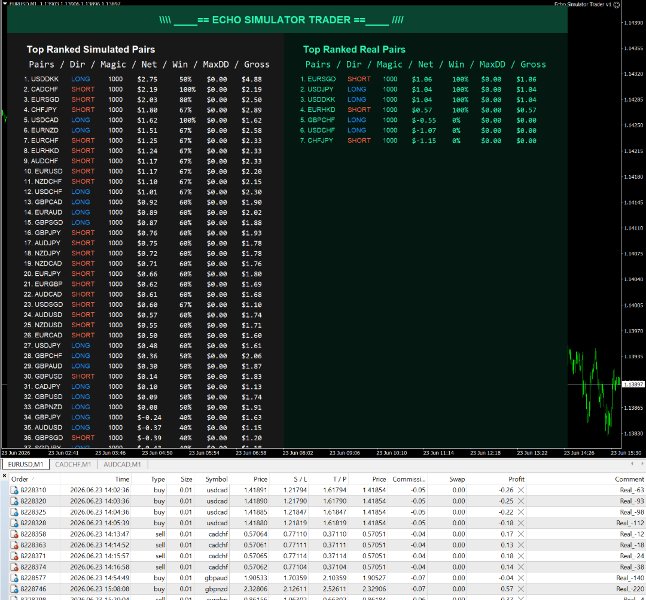Click the 'Top Ranked Real Pairs' heading
646x600 pixels.
pyautogui.click(x=354, y=49)
